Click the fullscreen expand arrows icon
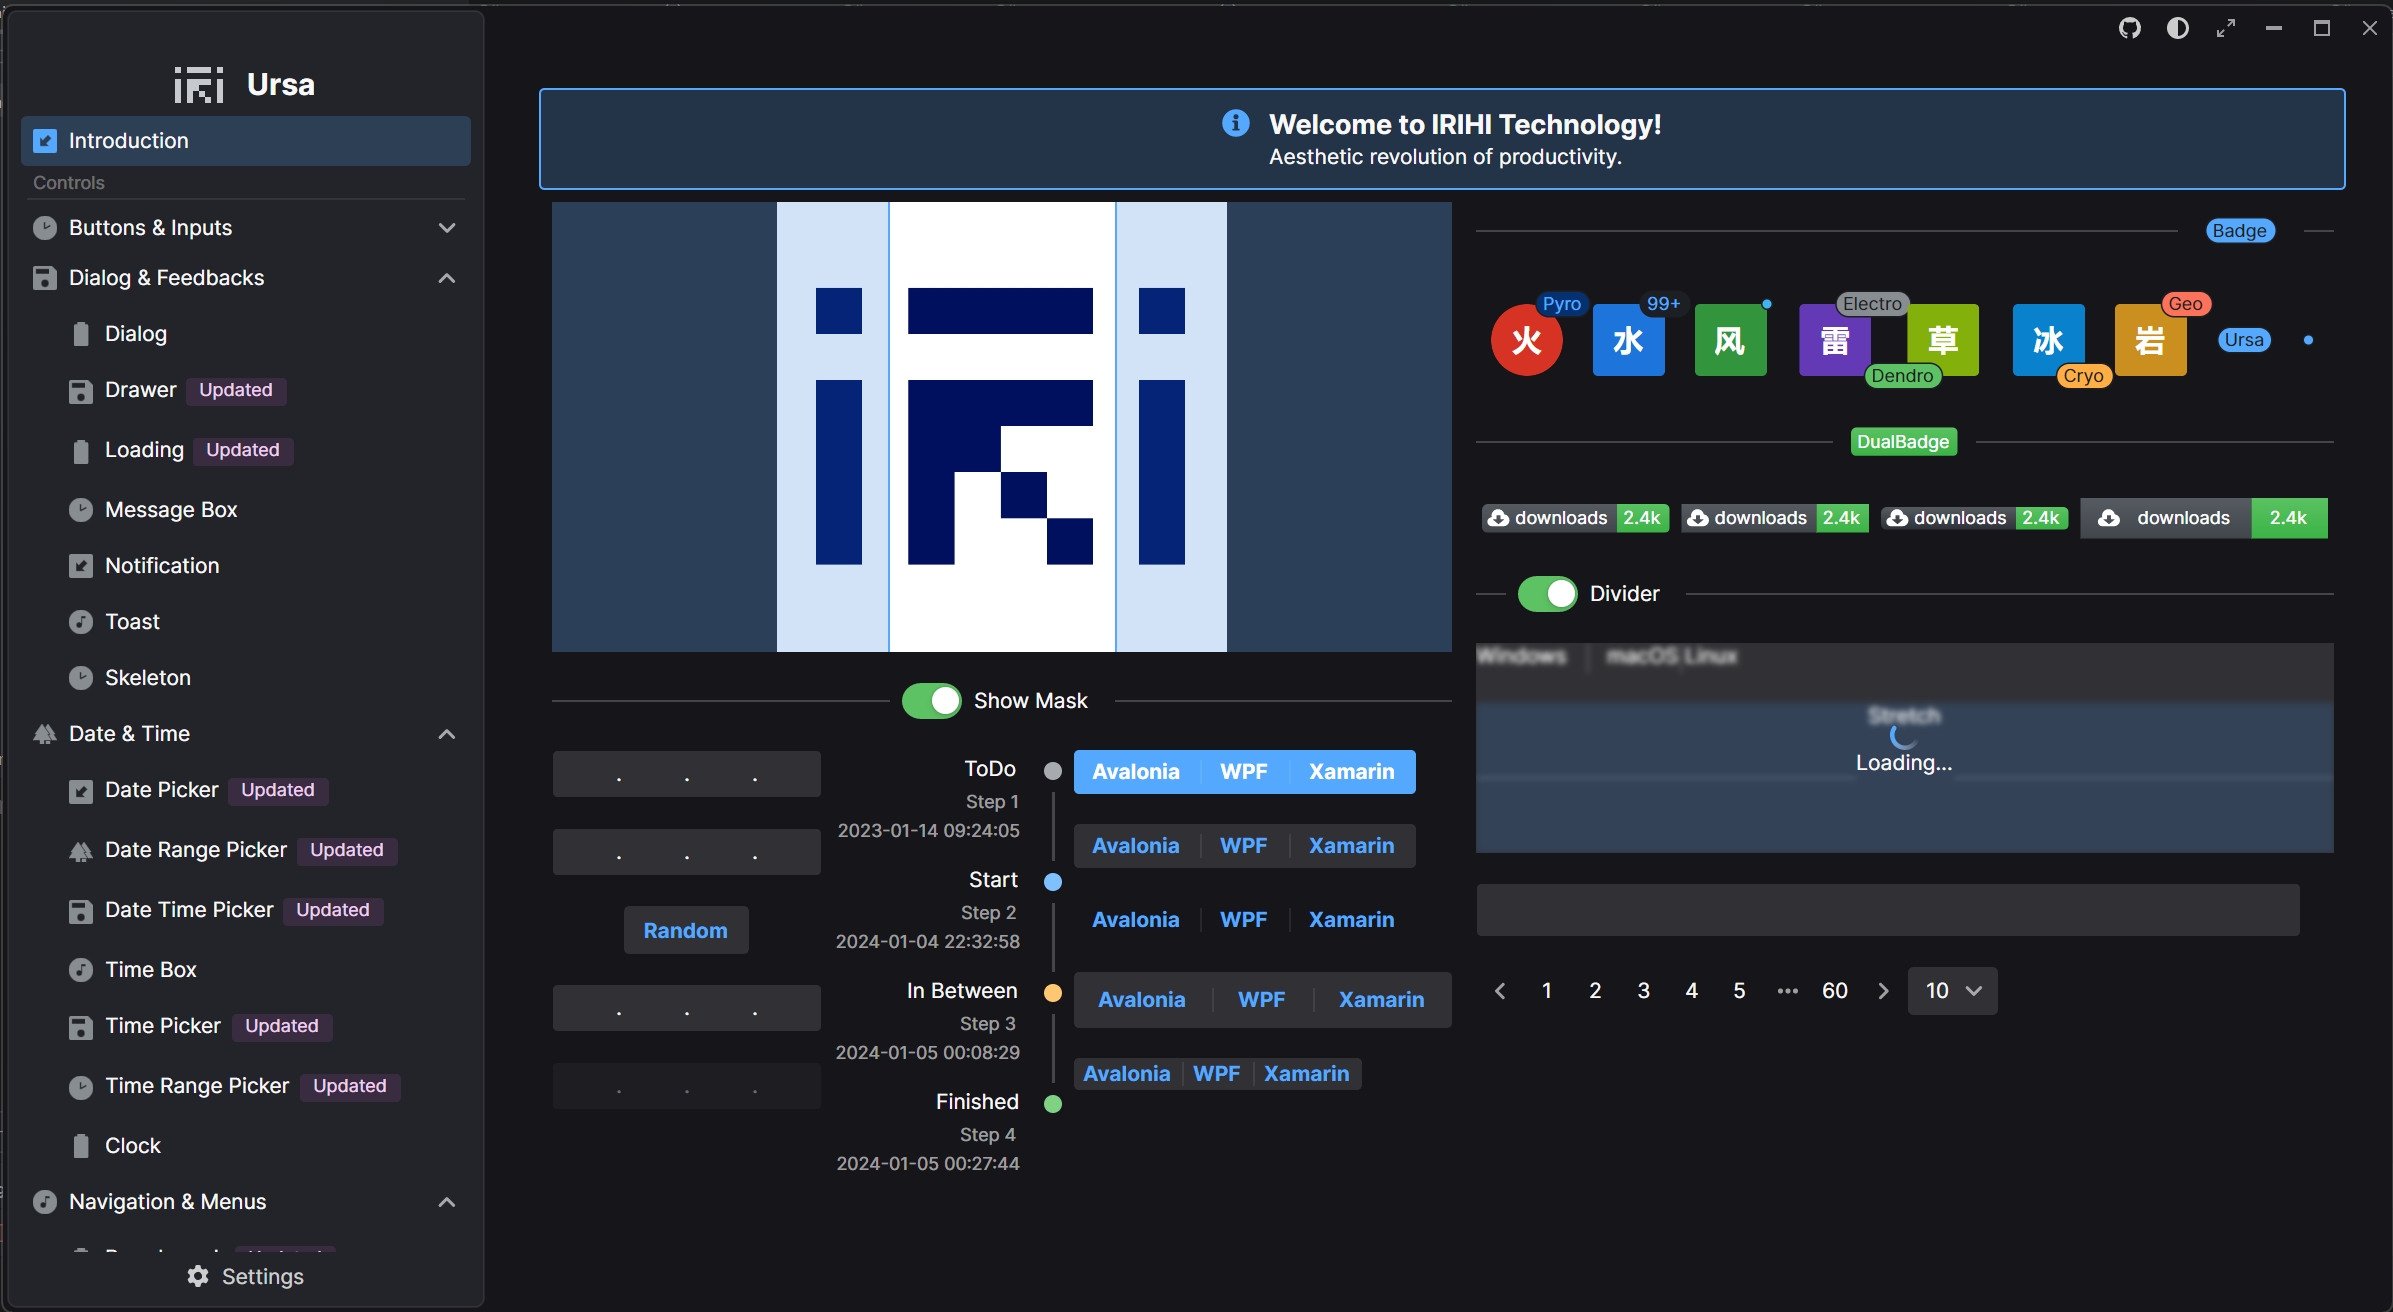The width and height of the screenshot is (2393, 1312). click(x=2225, y=28)
